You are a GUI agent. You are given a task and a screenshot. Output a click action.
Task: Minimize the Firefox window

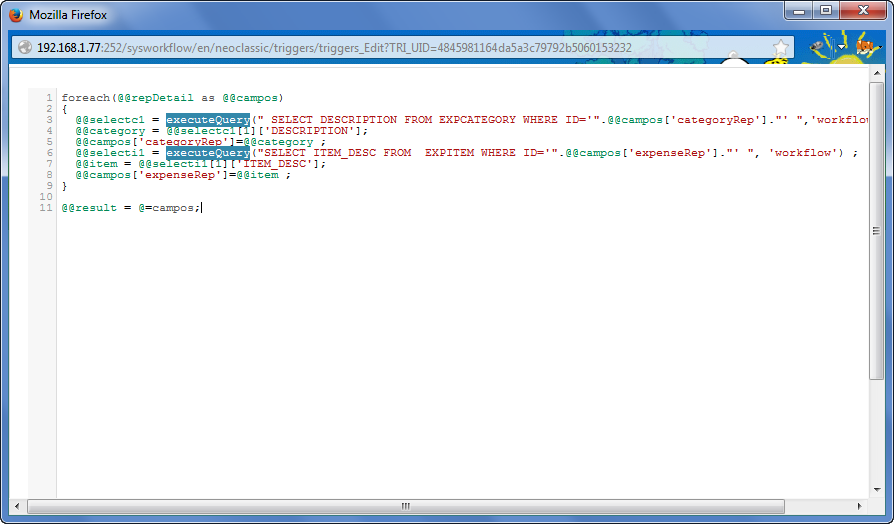pyautogui.click(x=797, y=11)
